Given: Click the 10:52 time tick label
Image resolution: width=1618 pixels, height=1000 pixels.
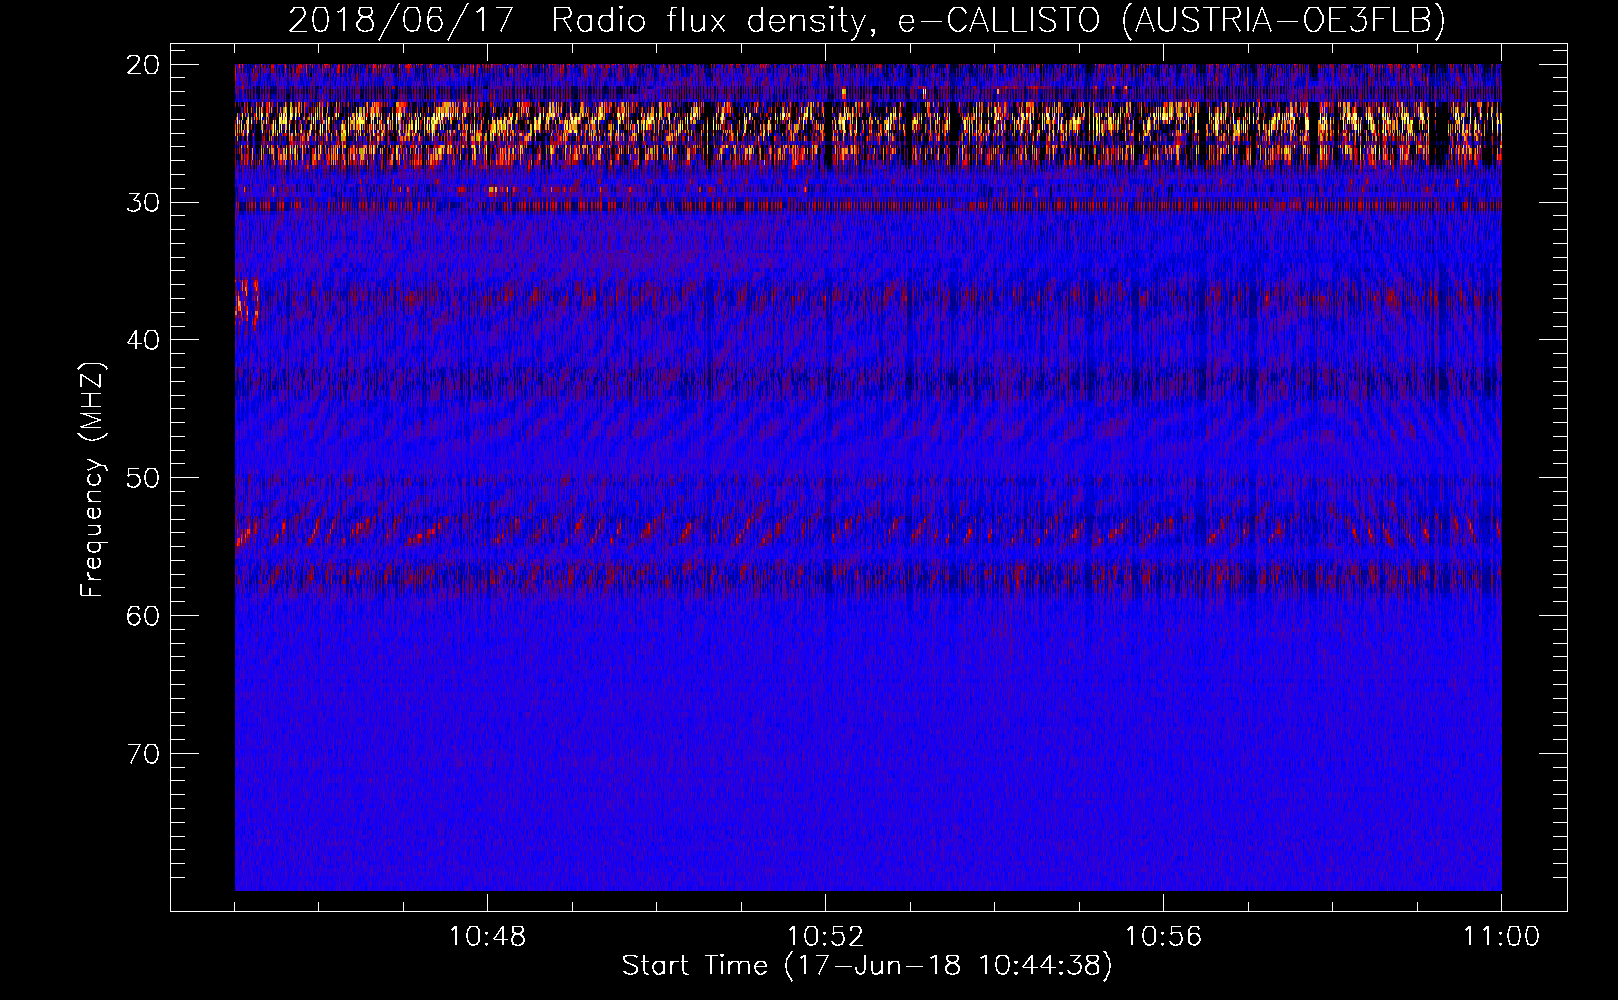Looking at the screenshot, I should coord(825,937).
